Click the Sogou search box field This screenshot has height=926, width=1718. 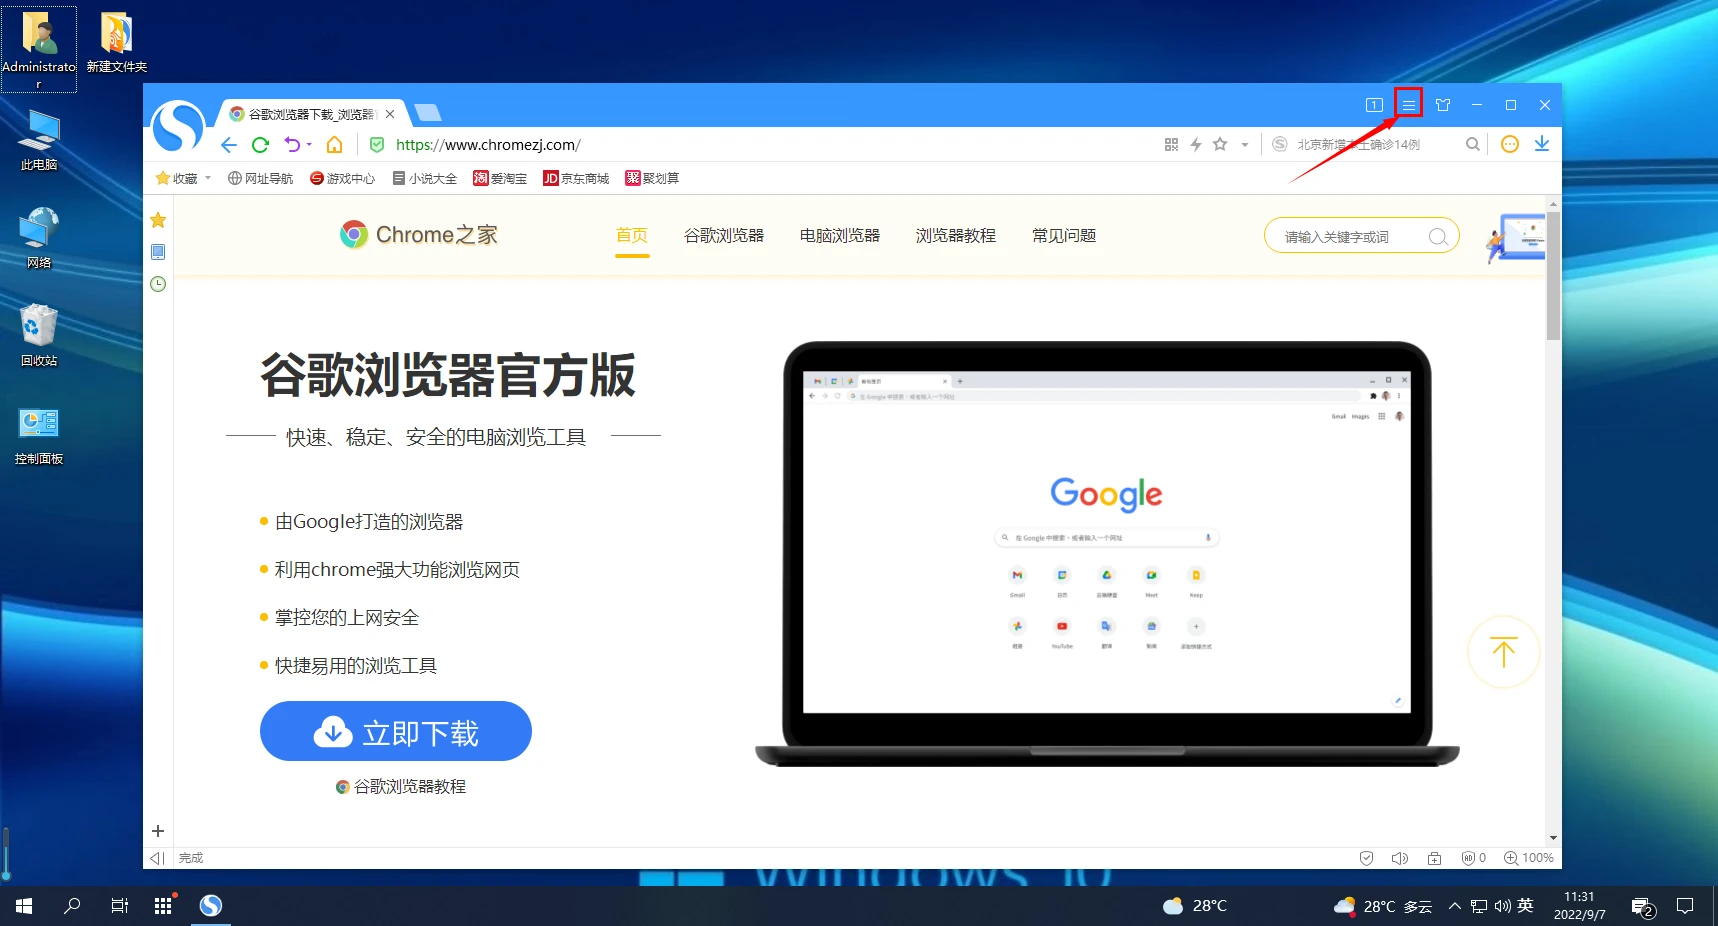click(1375, 145)
